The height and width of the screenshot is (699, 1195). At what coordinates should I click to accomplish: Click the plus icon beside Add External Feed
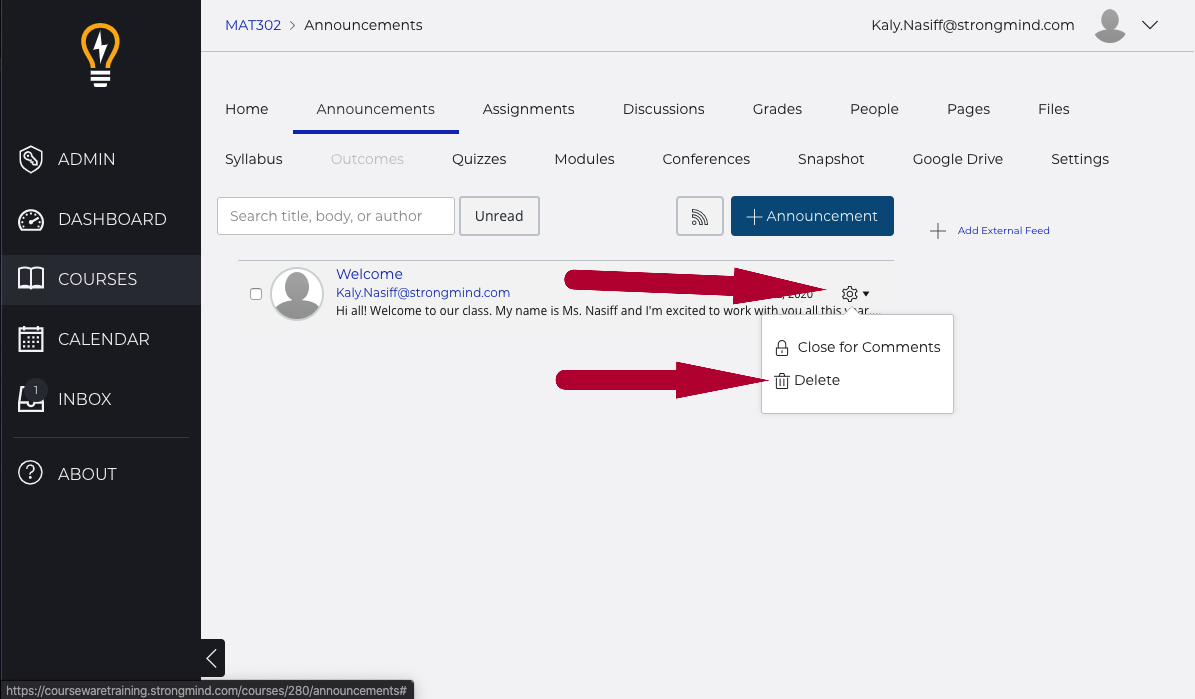point(938,231)
